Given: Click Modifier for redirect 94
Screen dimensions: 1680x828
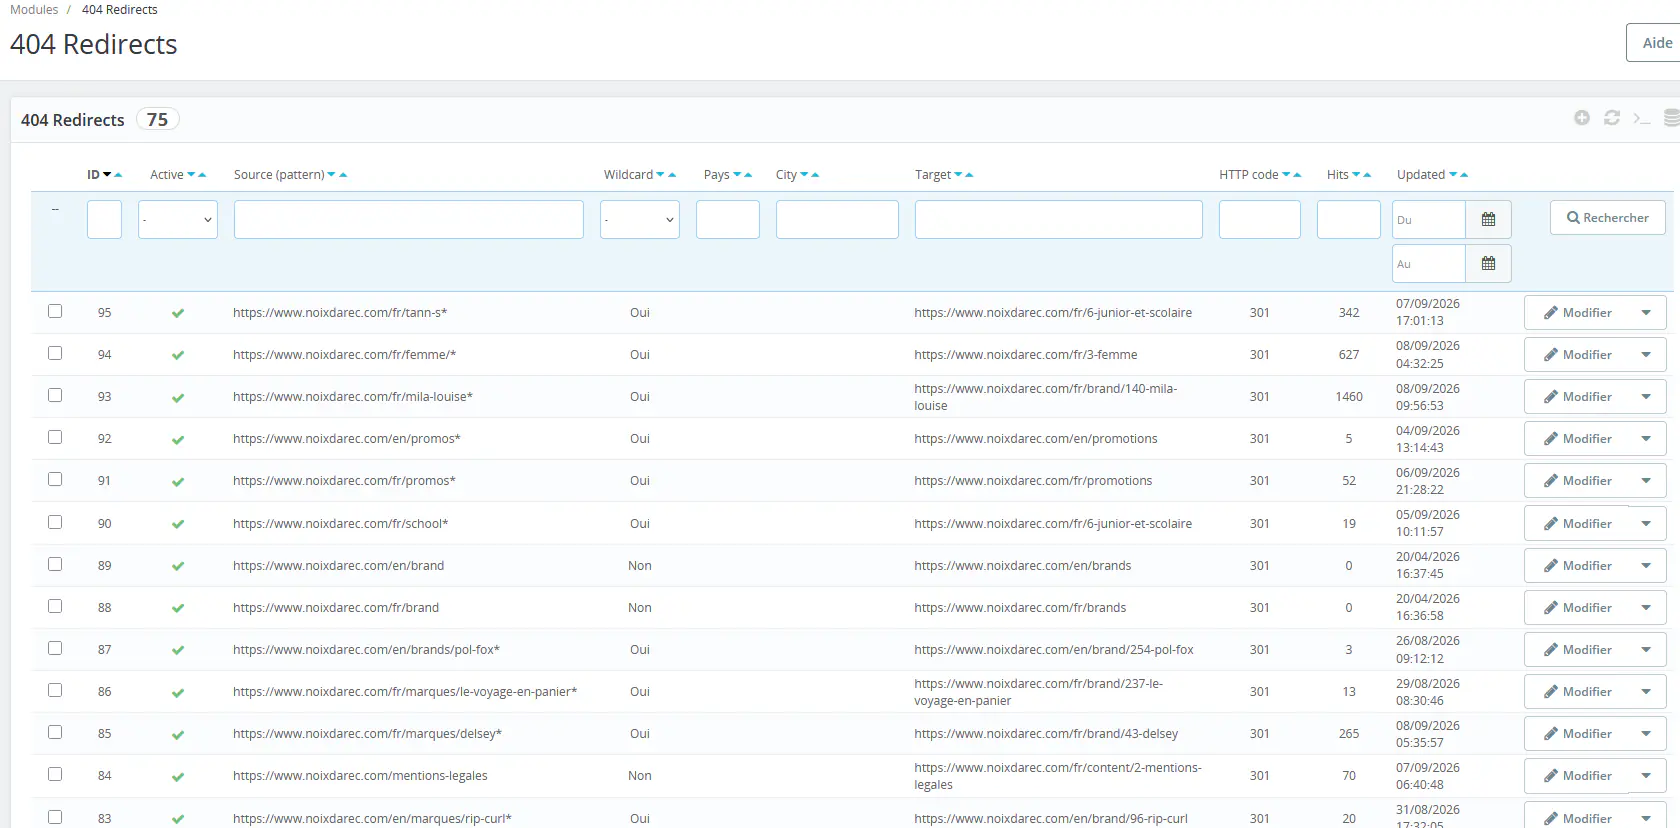Looking at the screenshot, I should (x=1577, y=355).
